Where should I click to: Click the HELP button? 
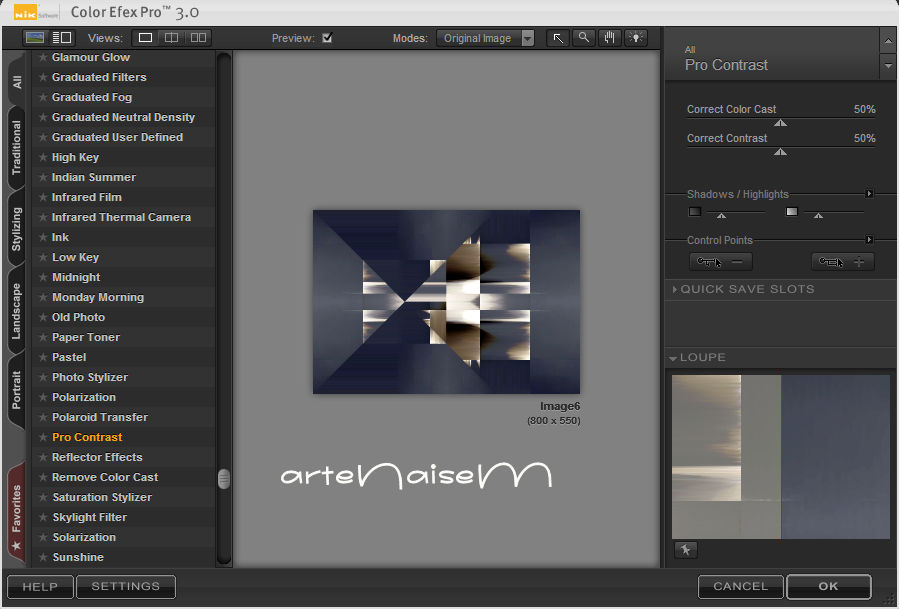[40, 587]
